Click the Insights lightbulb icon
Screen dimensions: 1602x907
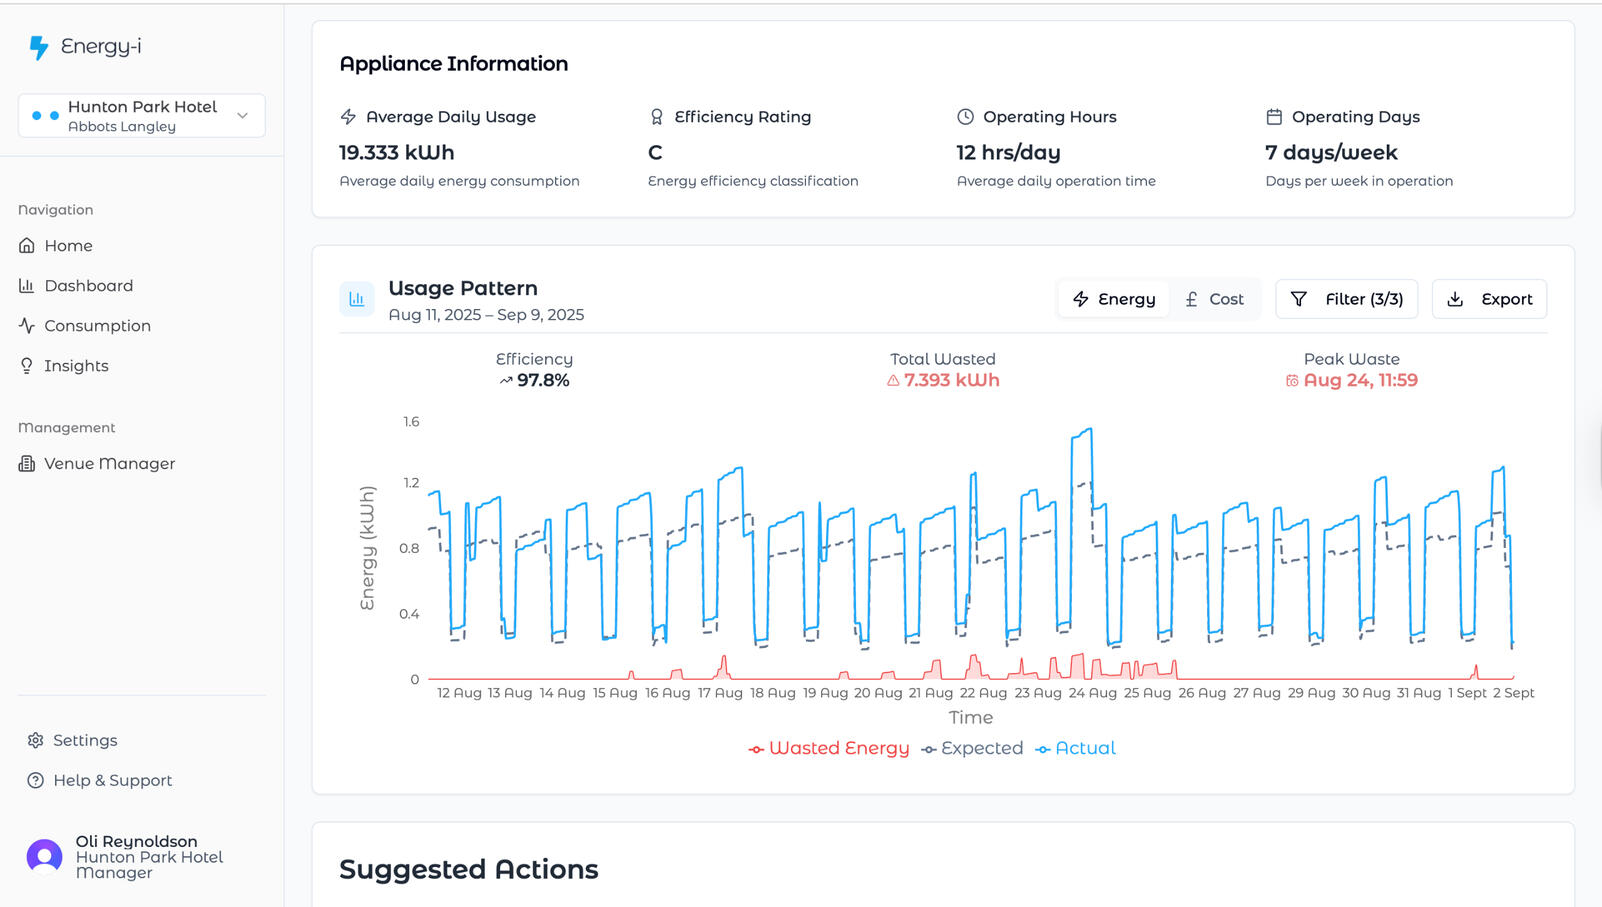coord(27,366)
